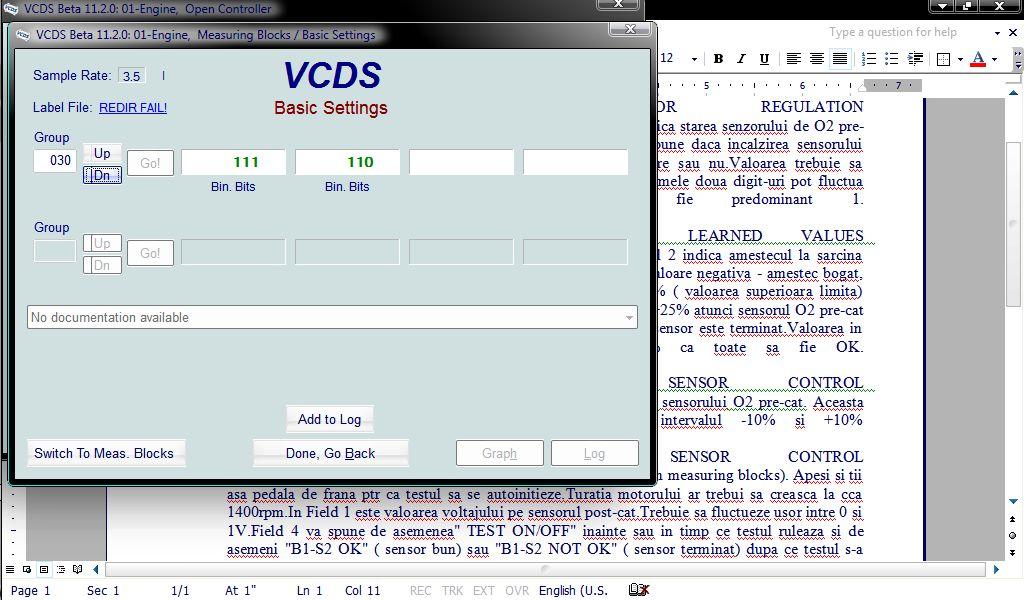Toggle Underline formatting in Word toolbar
The width and height of the screenshot is (1024, 600).
point(764,59)
